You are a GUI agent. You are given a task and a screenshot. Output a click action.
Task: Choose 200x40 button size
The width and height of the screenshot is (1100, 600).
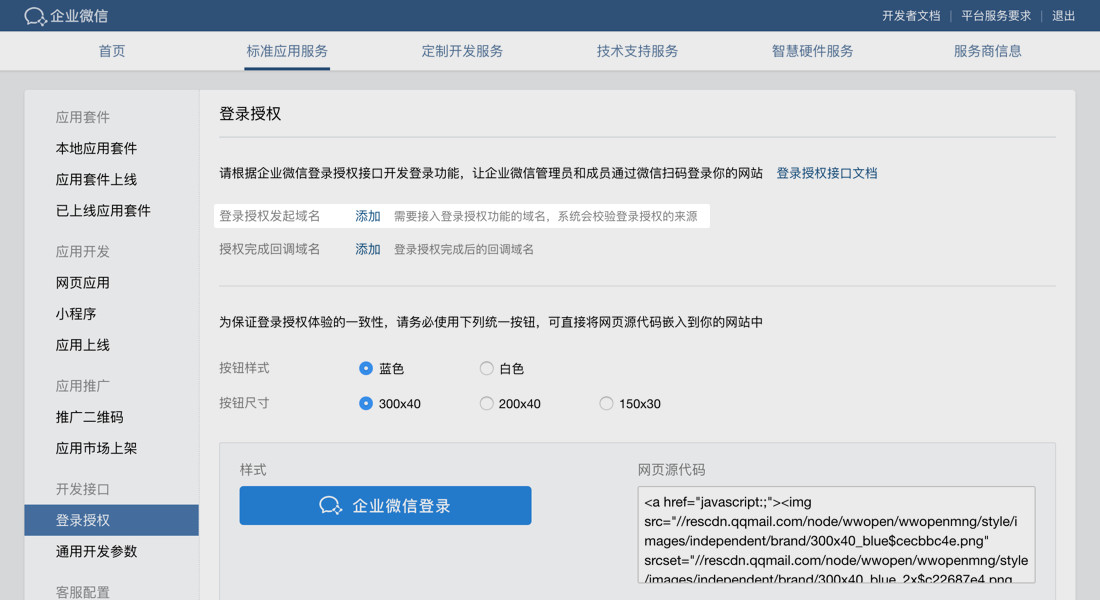click(x=486, y=404)
